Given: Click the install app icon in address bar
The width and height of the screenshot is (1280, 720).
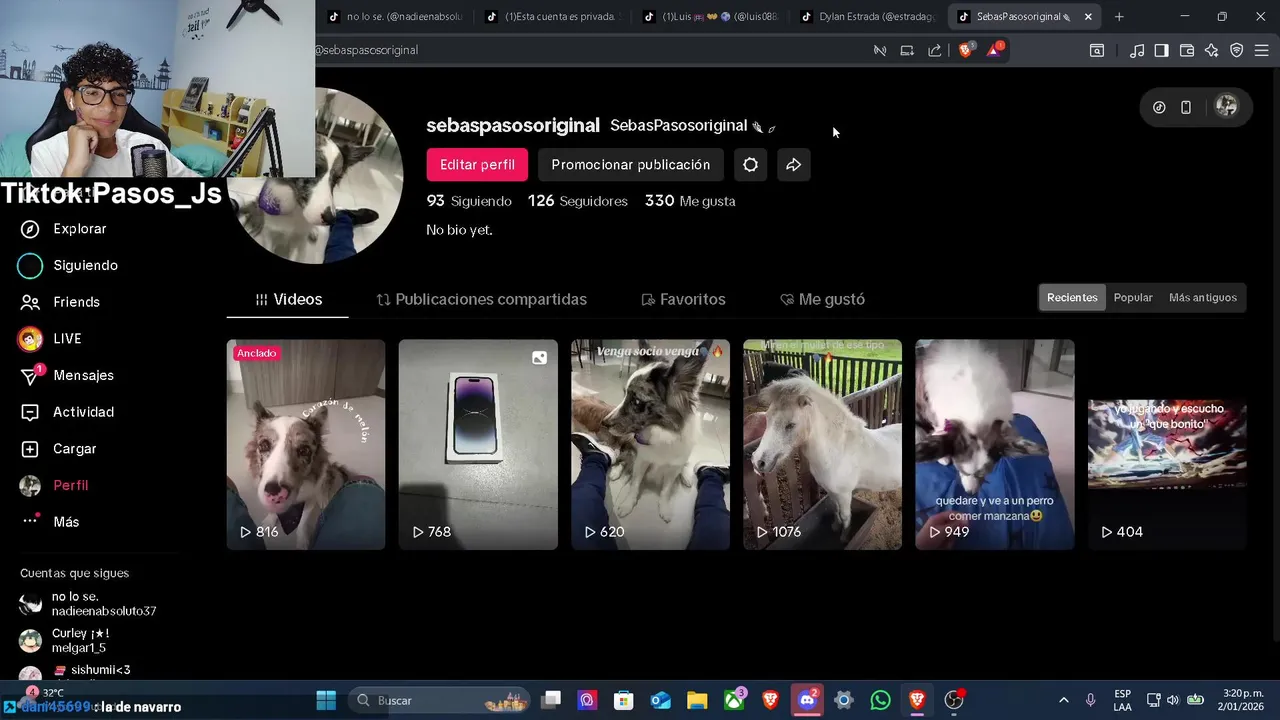Looking at the screenshot, I should (907, 50).
